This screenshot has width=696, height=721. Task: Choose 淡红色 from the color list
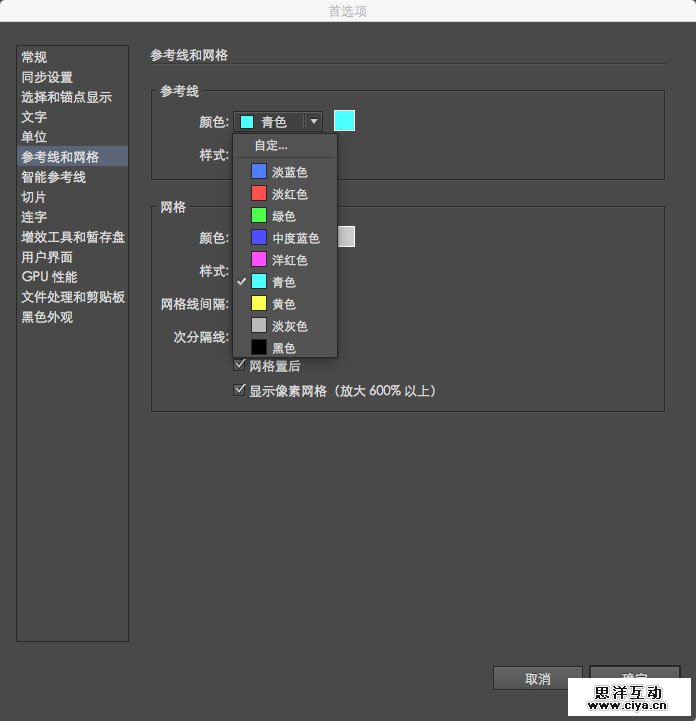coord(289,194)
